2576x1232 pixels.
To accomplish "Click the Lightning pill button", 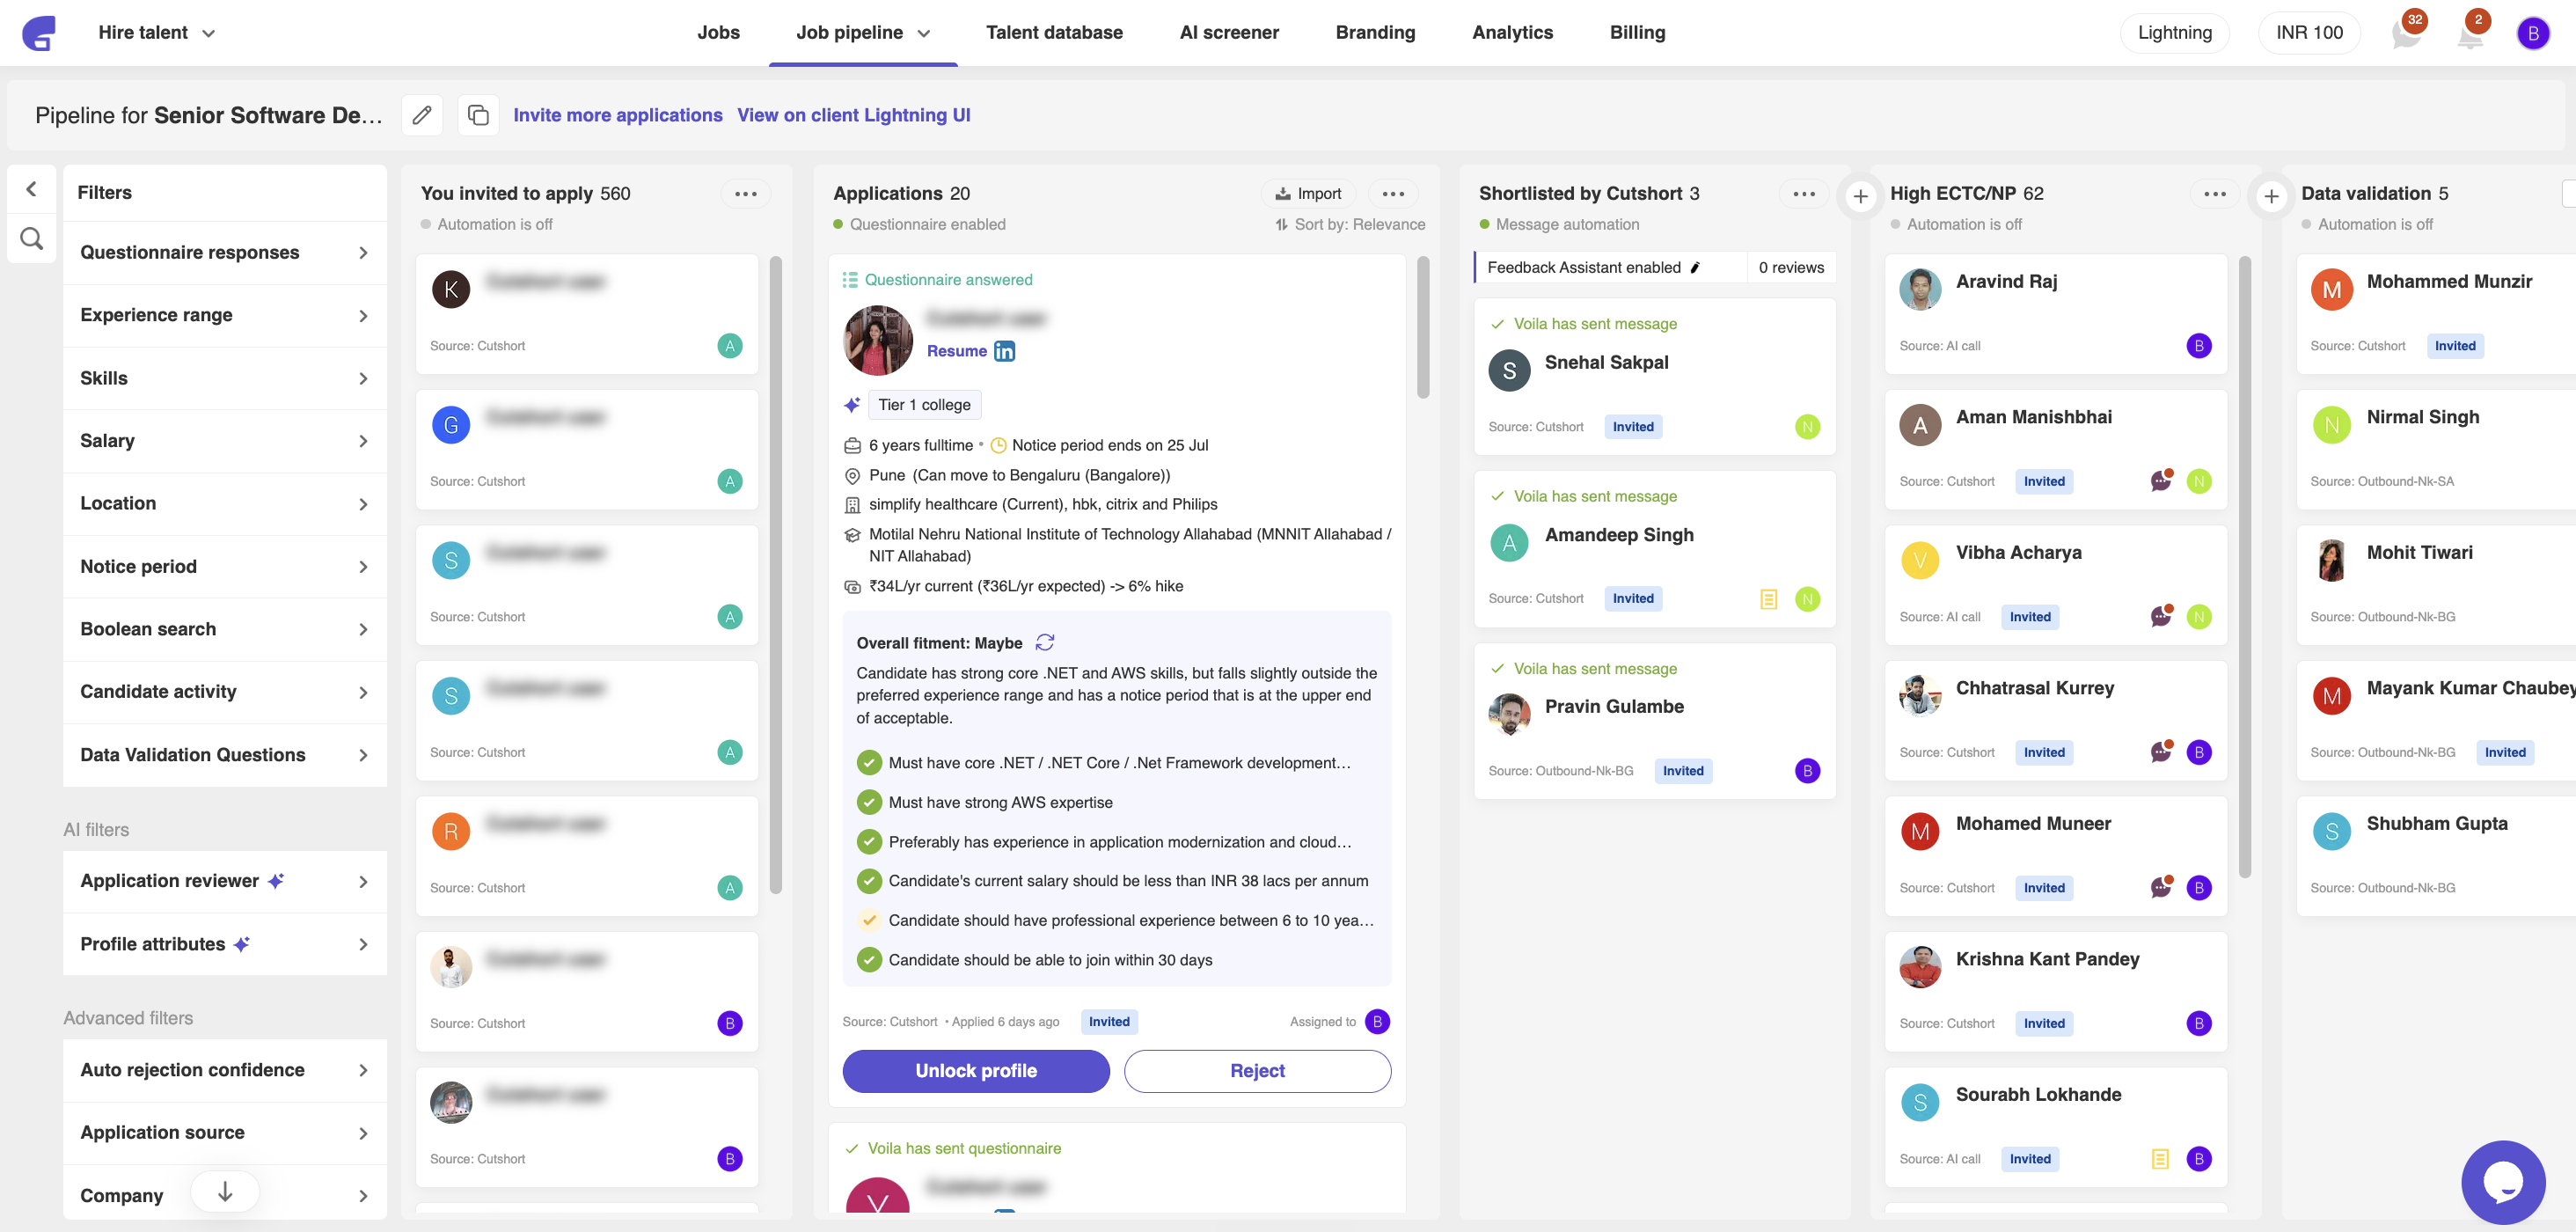I will click(2174, 33).
